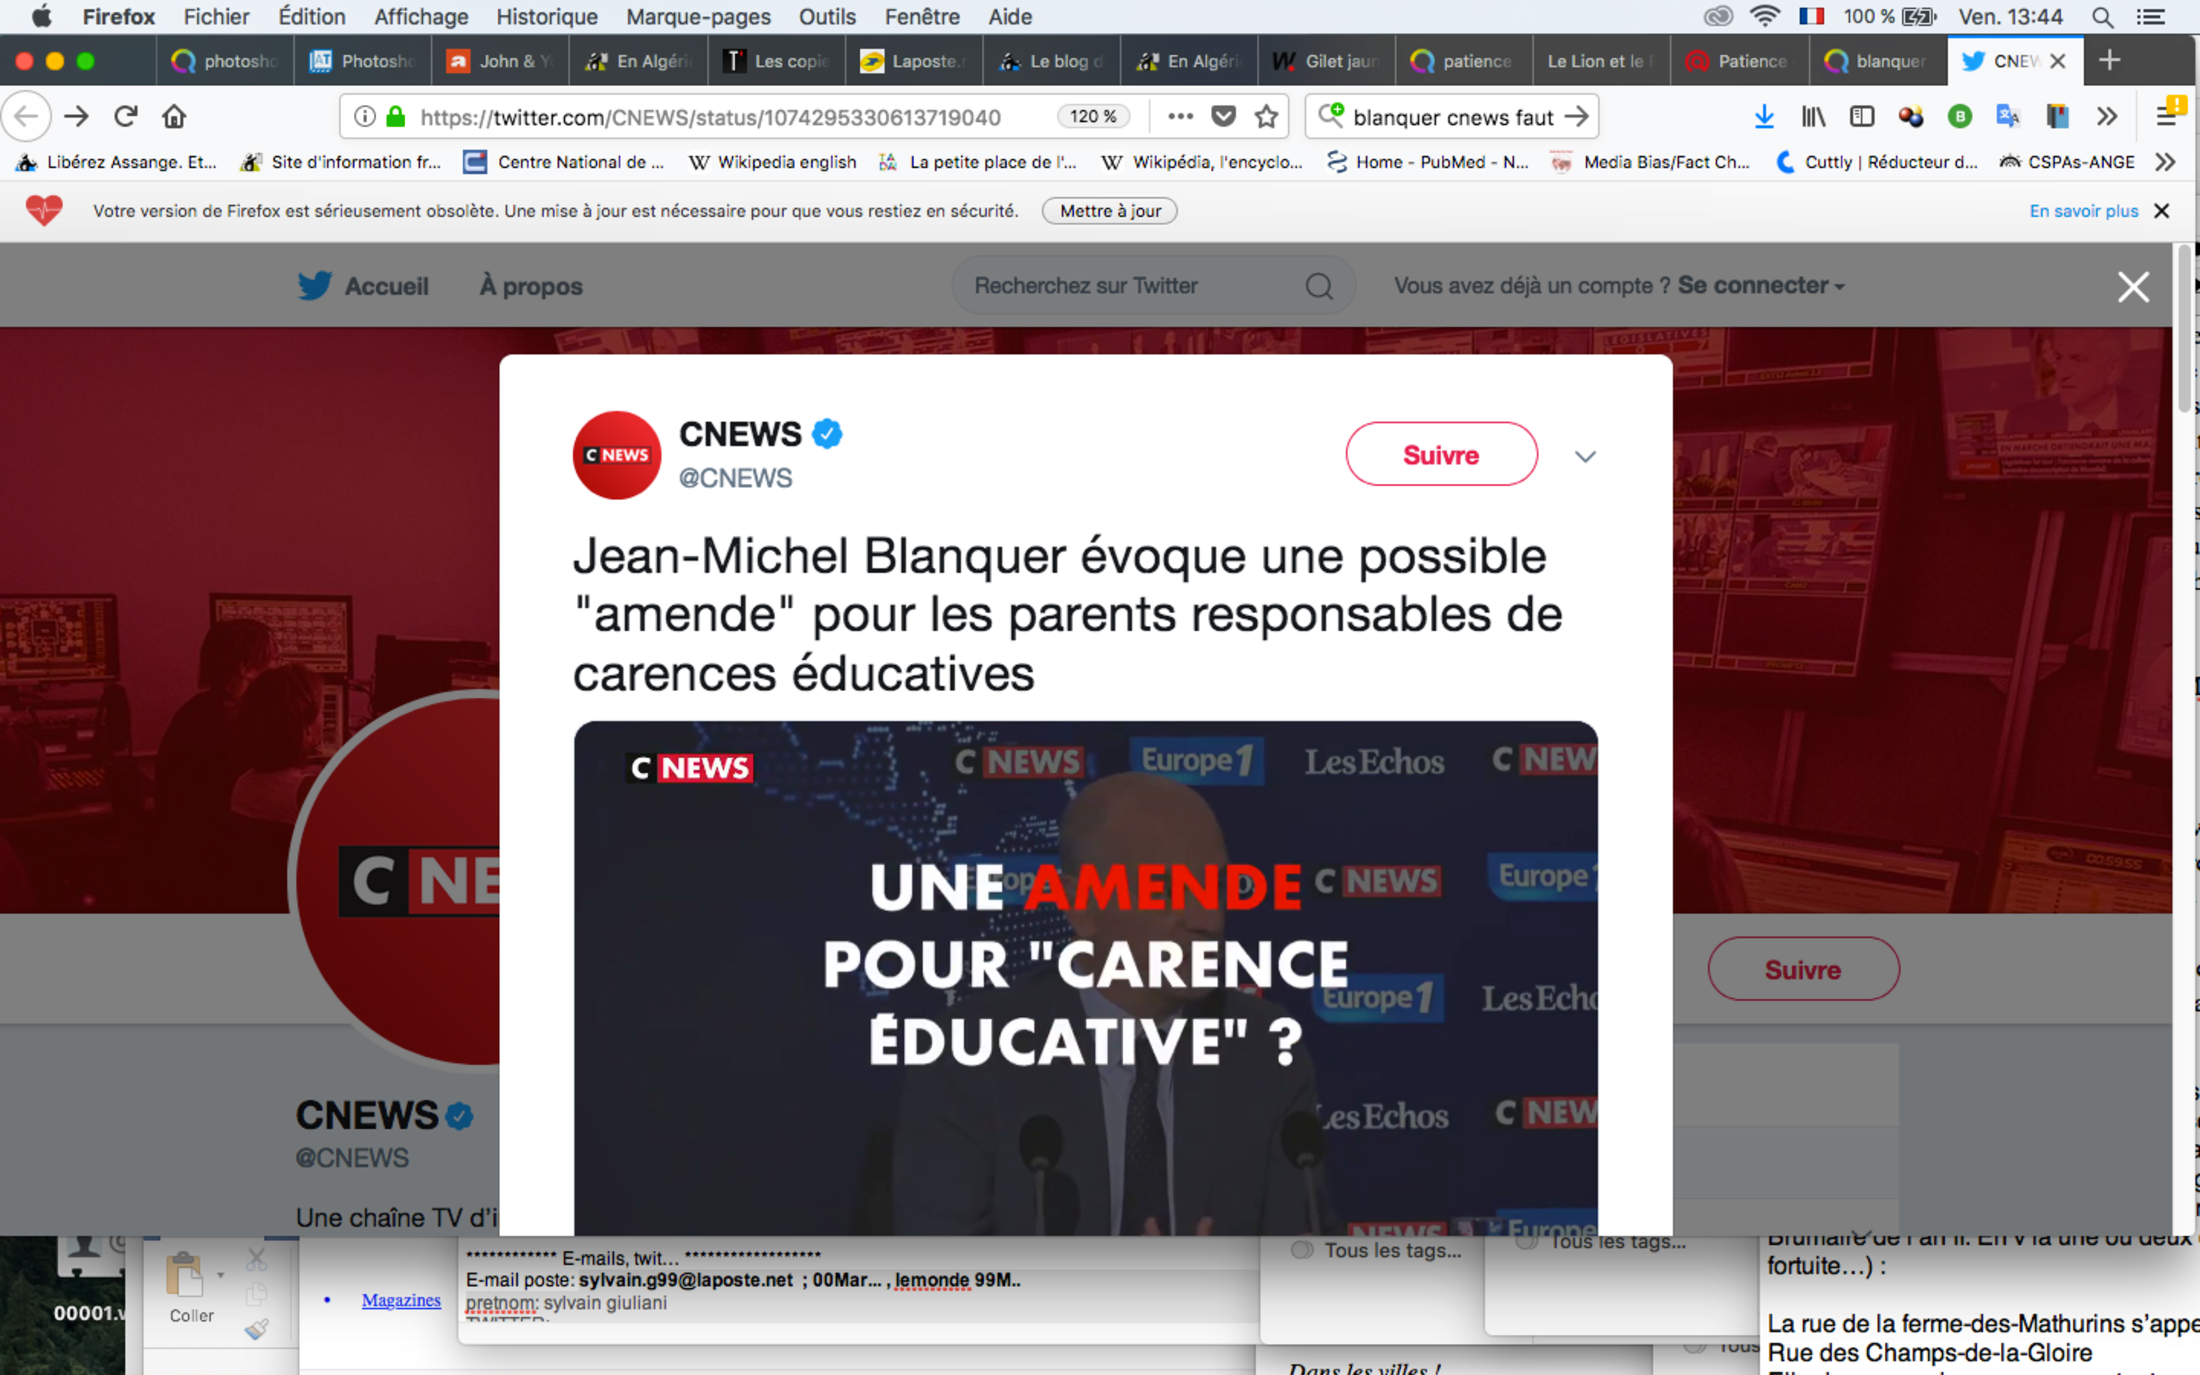Open the En savoir plus link
The width and height of the screenshot is (2200, 1375).
2083,211
